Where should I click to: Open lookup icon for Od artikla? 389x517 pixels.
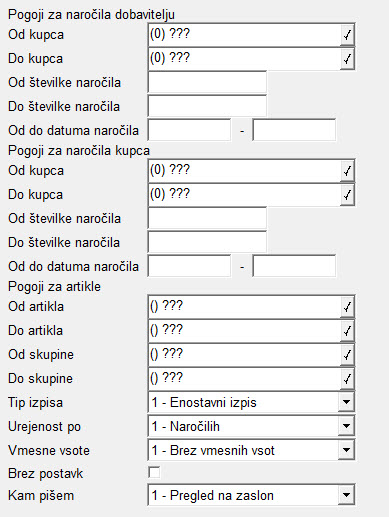347,307
